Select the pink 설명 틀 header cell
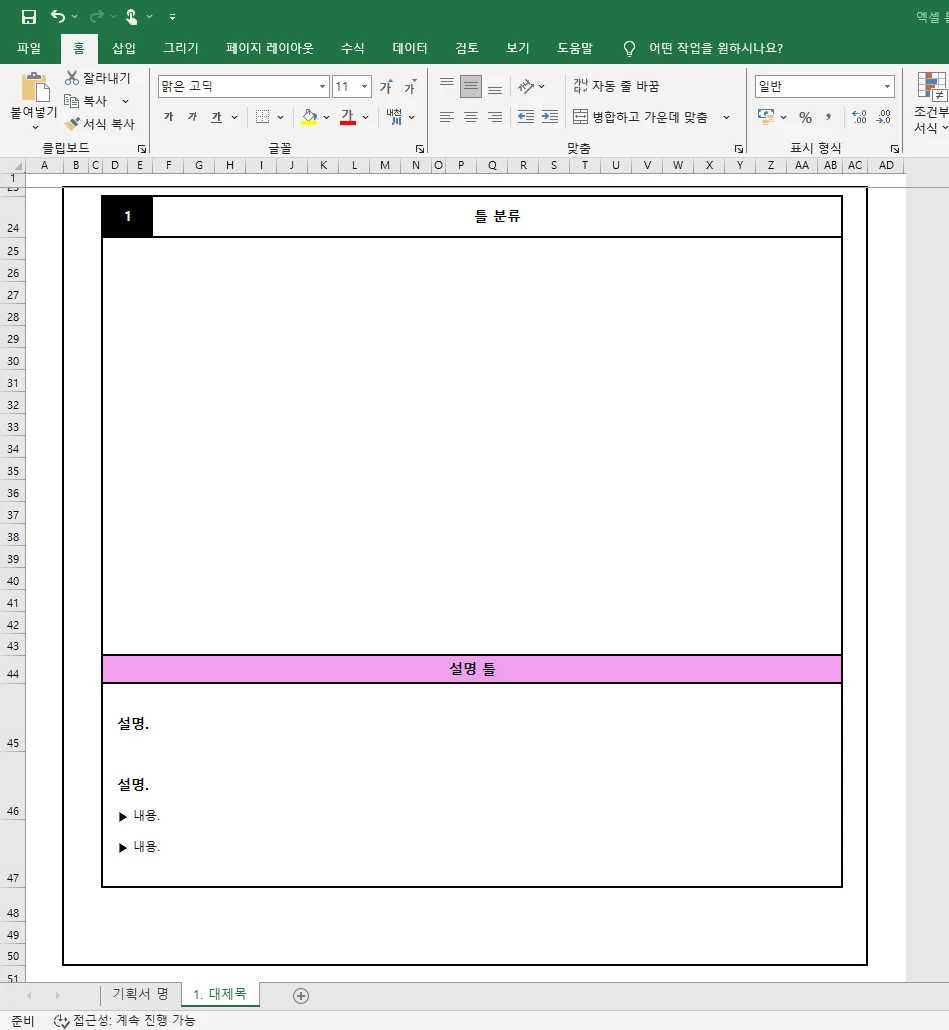 click(472, 669)
